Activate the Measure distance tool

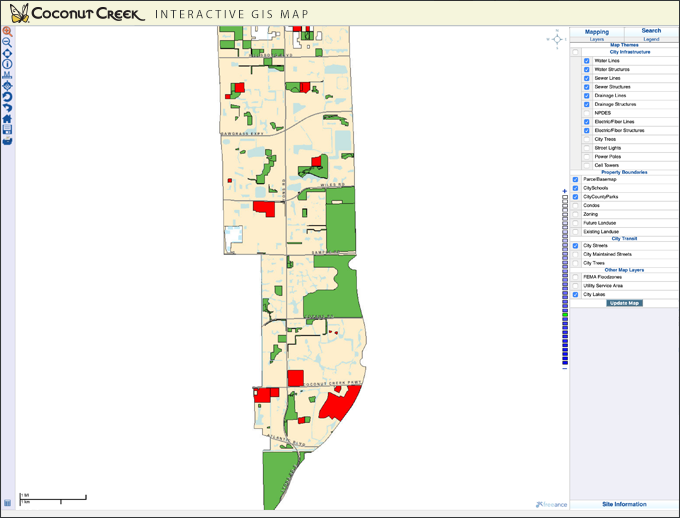tap(7, 75)
